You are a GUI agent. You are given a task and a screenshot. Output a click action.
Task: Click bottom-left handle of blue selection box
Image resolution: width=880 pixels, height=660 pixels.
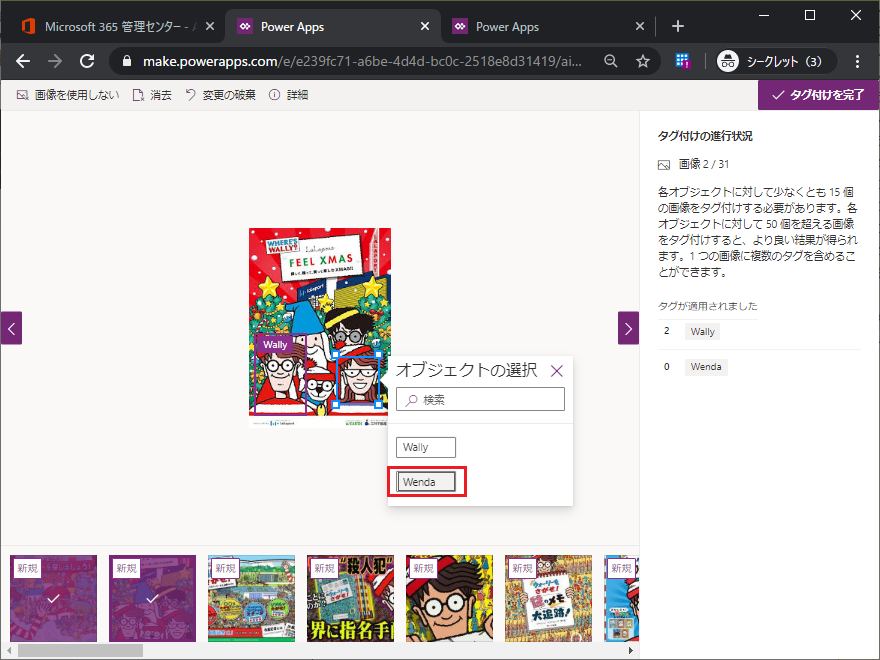(x=336, y=405)
